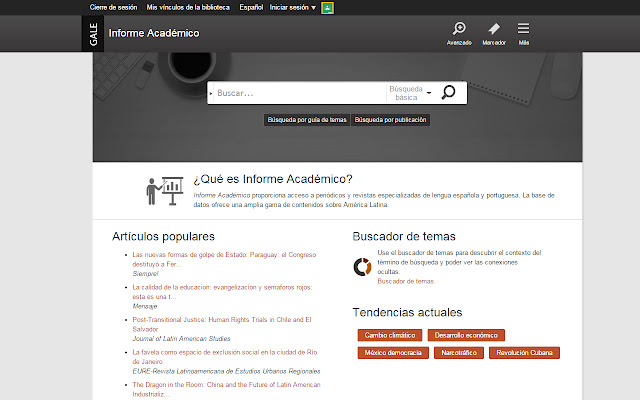
Task: Click Búsqueda por guía de temas button
Action: pyautogui.click(x=307, y=120)
